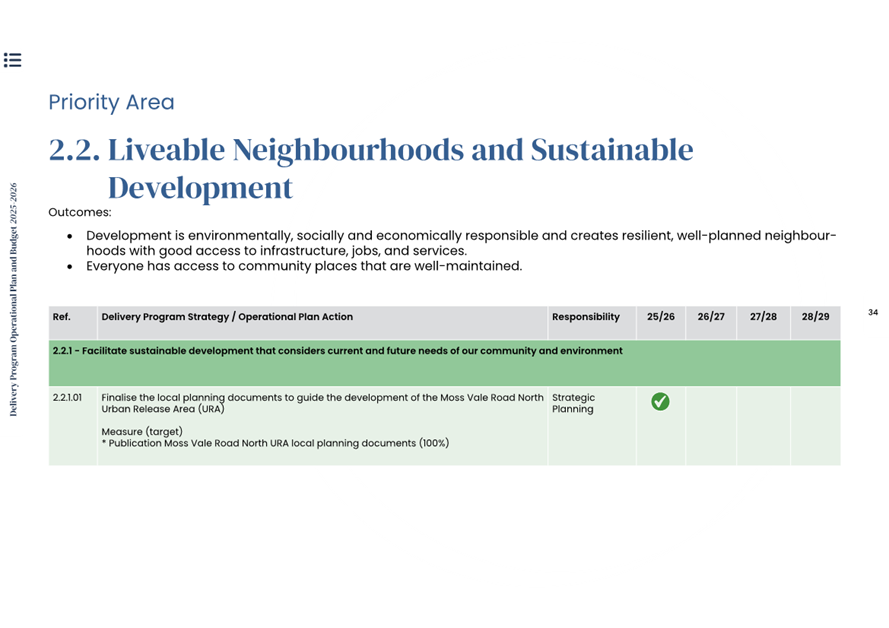The height and width of the screenshot is (628, 889).
Task: Click the Outcomes label
Action: [x=80, y=212]
